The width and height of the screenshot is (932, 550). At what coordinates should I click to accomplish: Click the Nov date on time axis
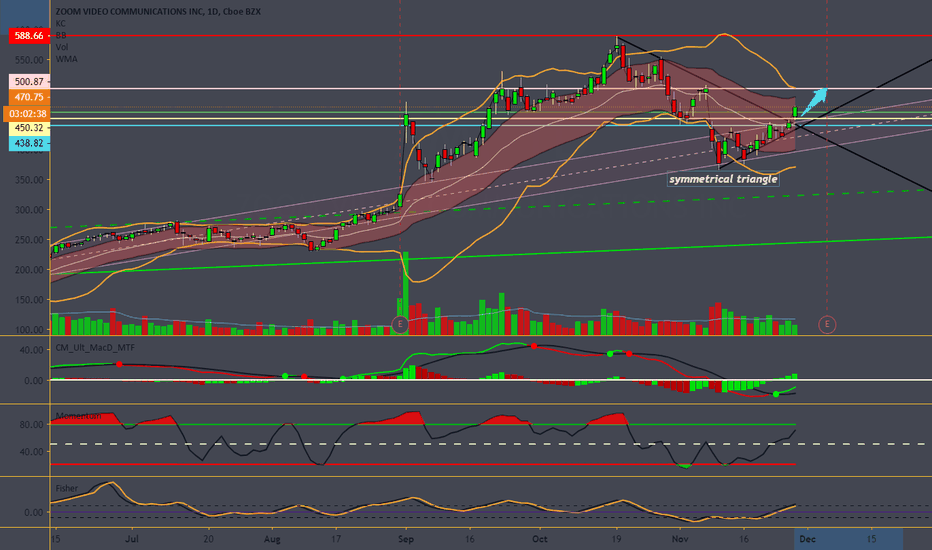[x=680, y=539]
